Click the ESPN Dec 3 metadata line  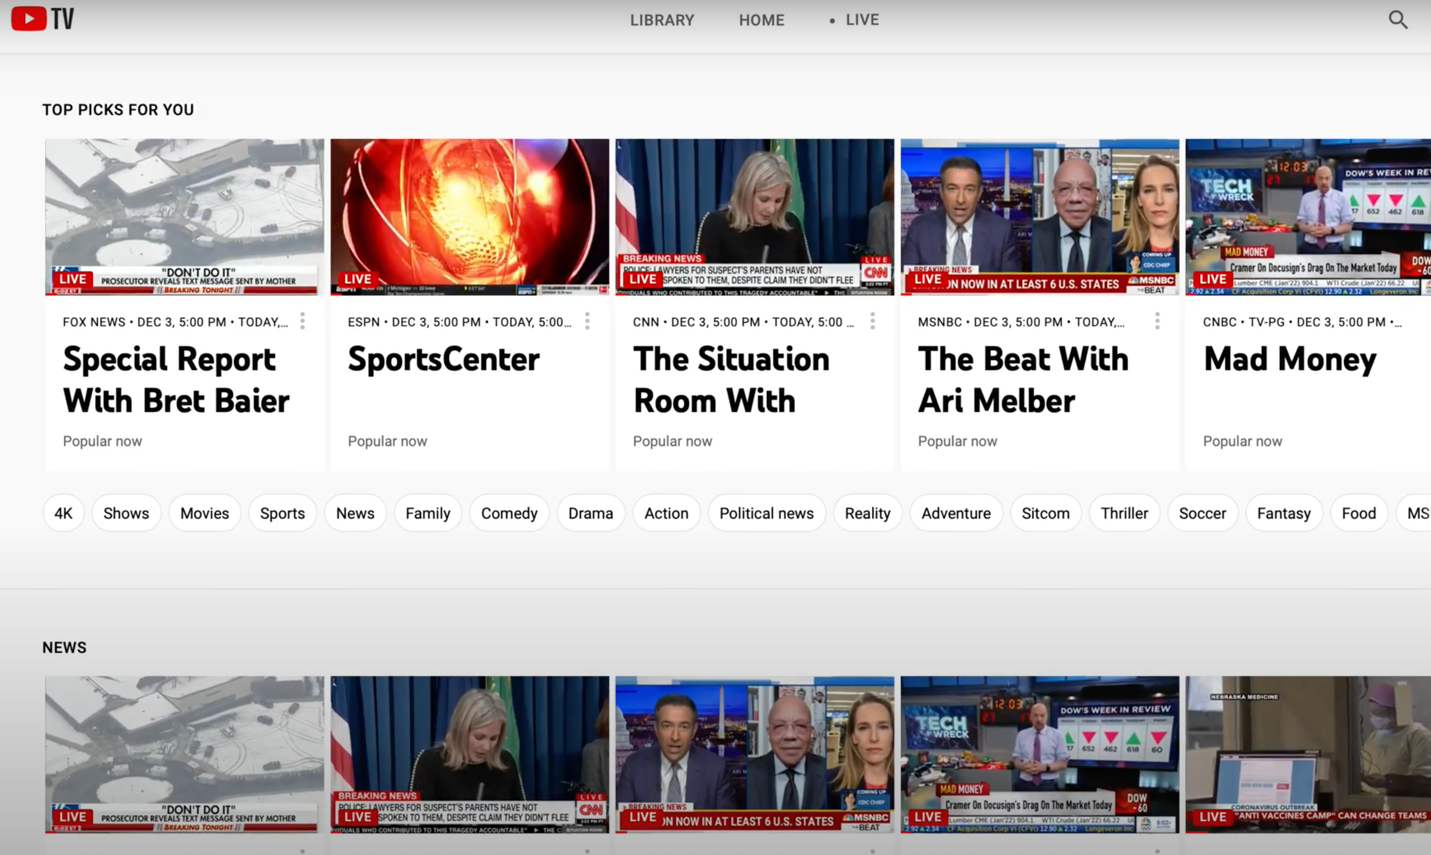[460, 322]
